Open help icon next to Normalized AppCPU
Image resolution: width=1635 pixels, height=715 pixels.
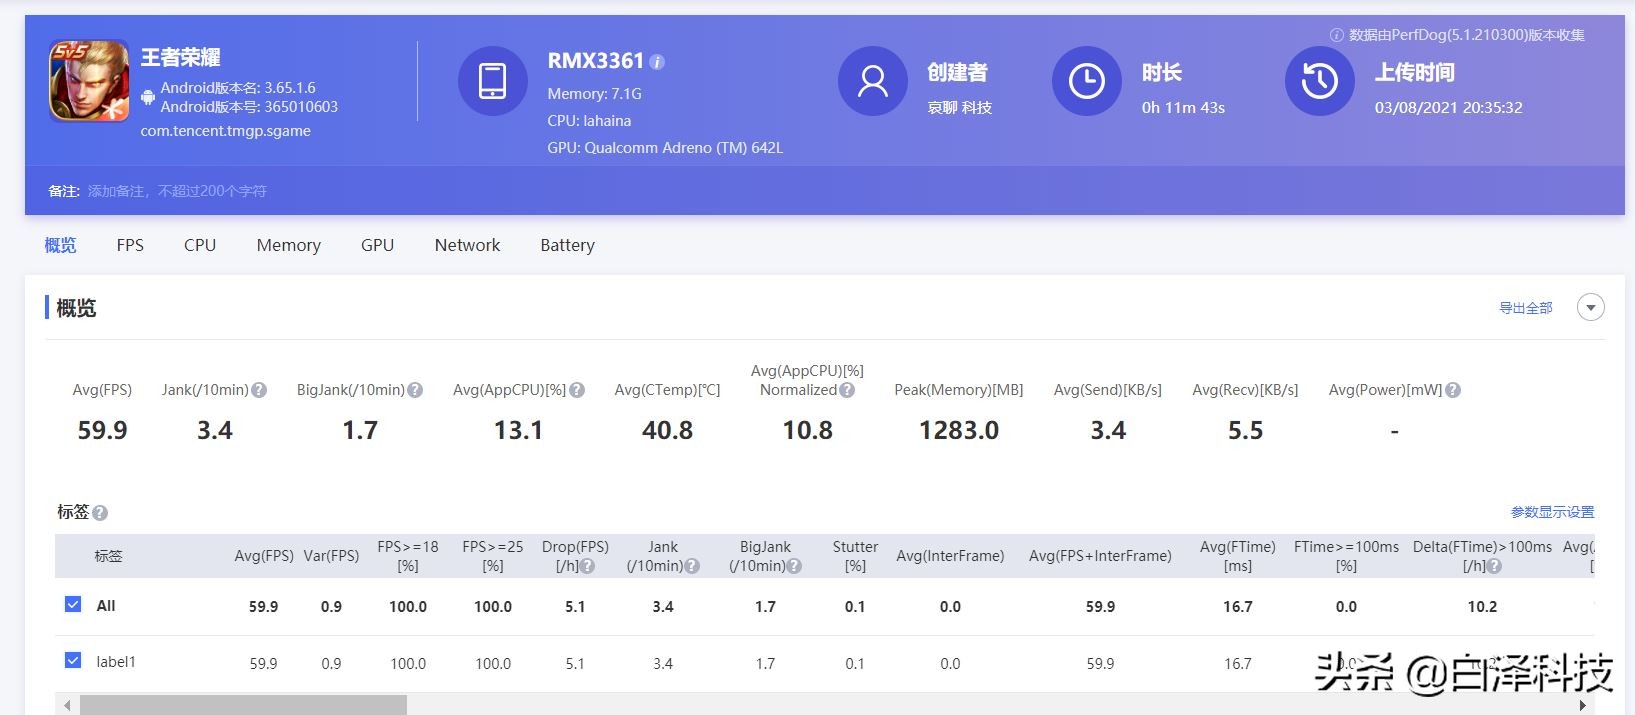tap(847, 390)
